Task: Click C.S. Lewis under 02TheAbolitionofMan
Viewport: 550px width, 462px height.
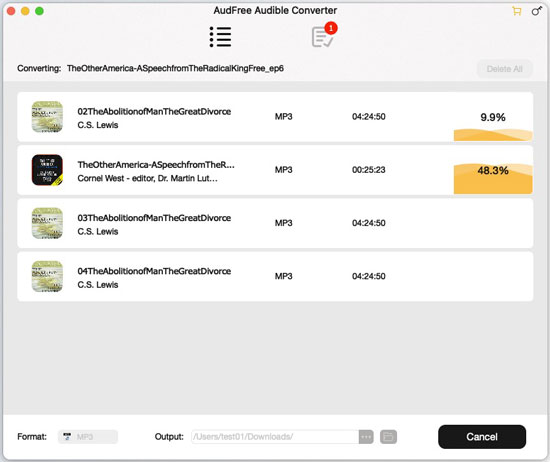Action: click(98, 125)
